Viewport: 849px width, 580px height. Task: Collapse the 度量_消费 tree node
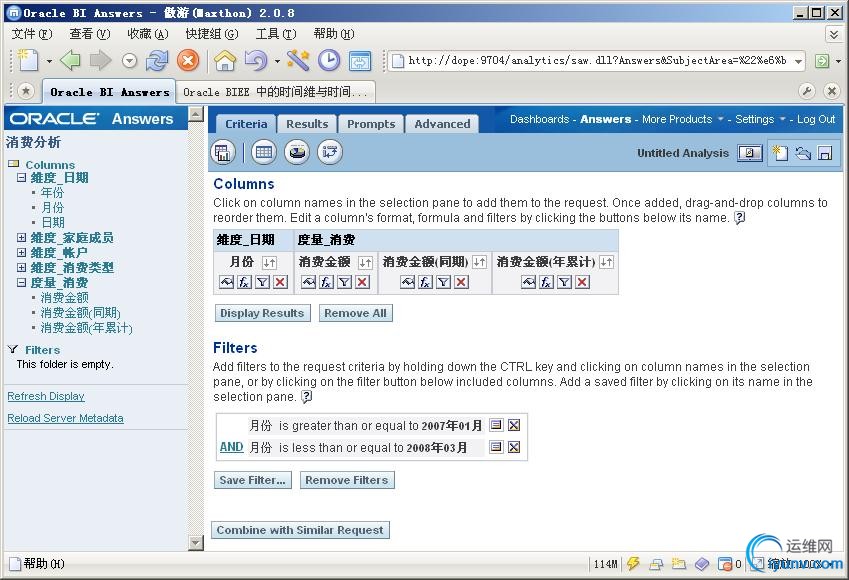(x=21, y=282)
